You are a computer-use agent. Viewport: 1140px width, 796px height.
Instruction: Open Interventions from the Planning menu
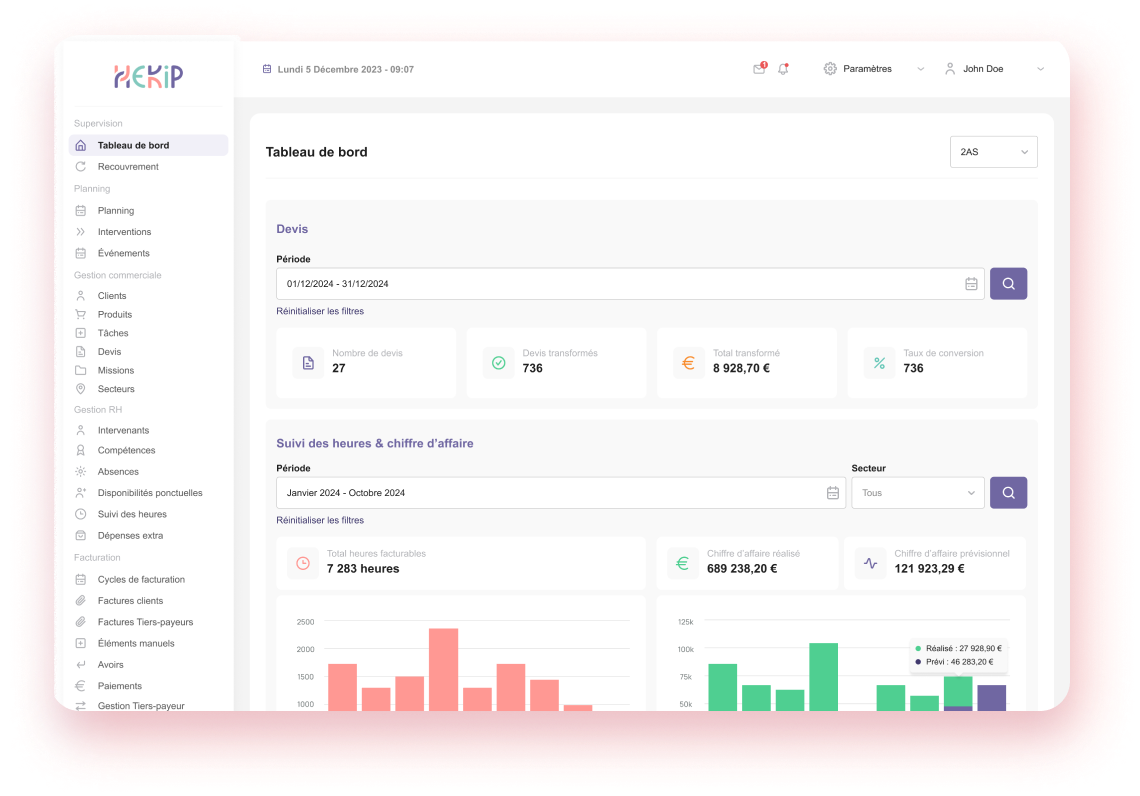(x=124, y=232)
